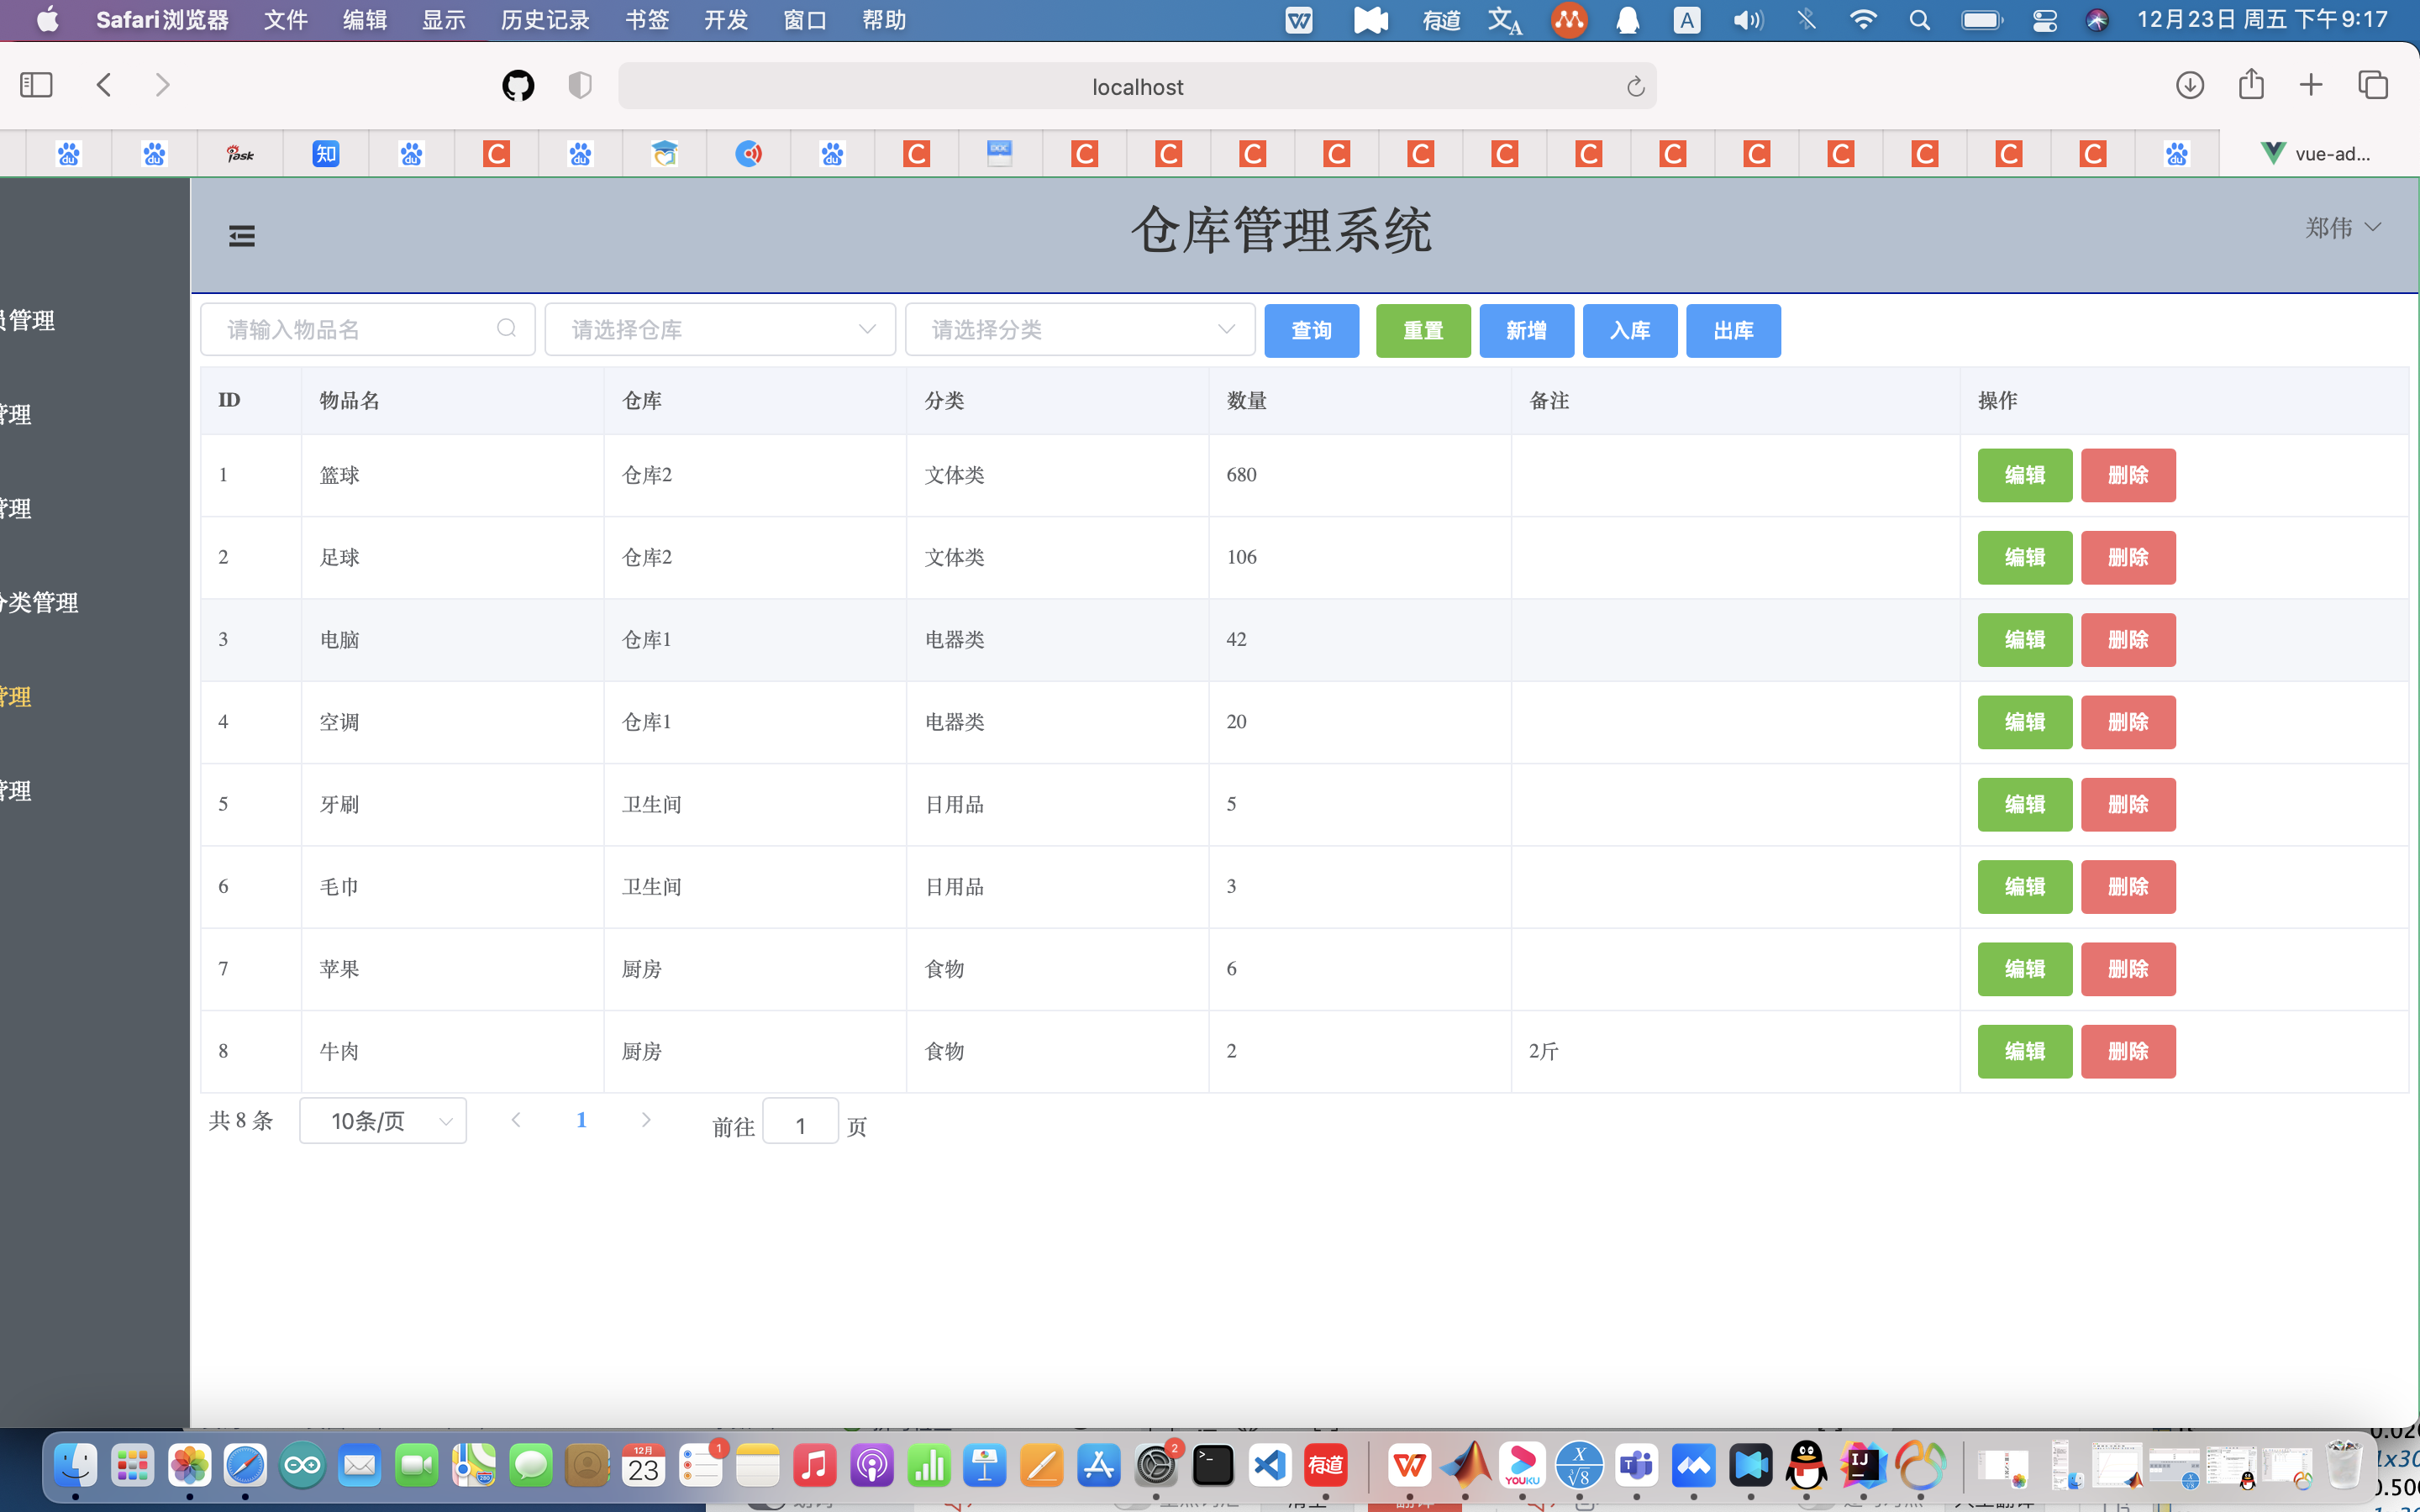The height and width of the screenshot is (1512, 2420).
Task: Show Safari downloads
Action: pyautogui.click(x=2190, y=85)
